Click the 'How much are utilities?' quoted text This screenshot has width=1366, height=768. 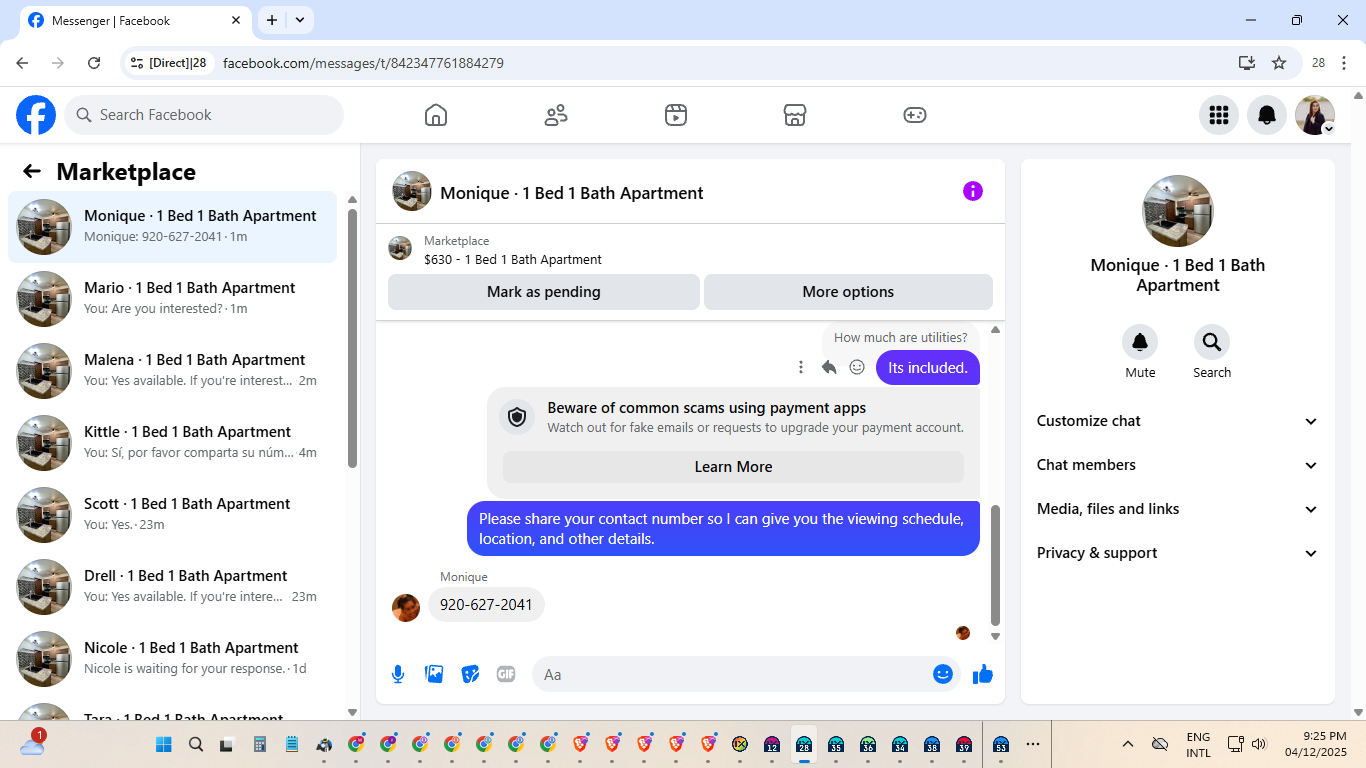click(x=901, y=337)
